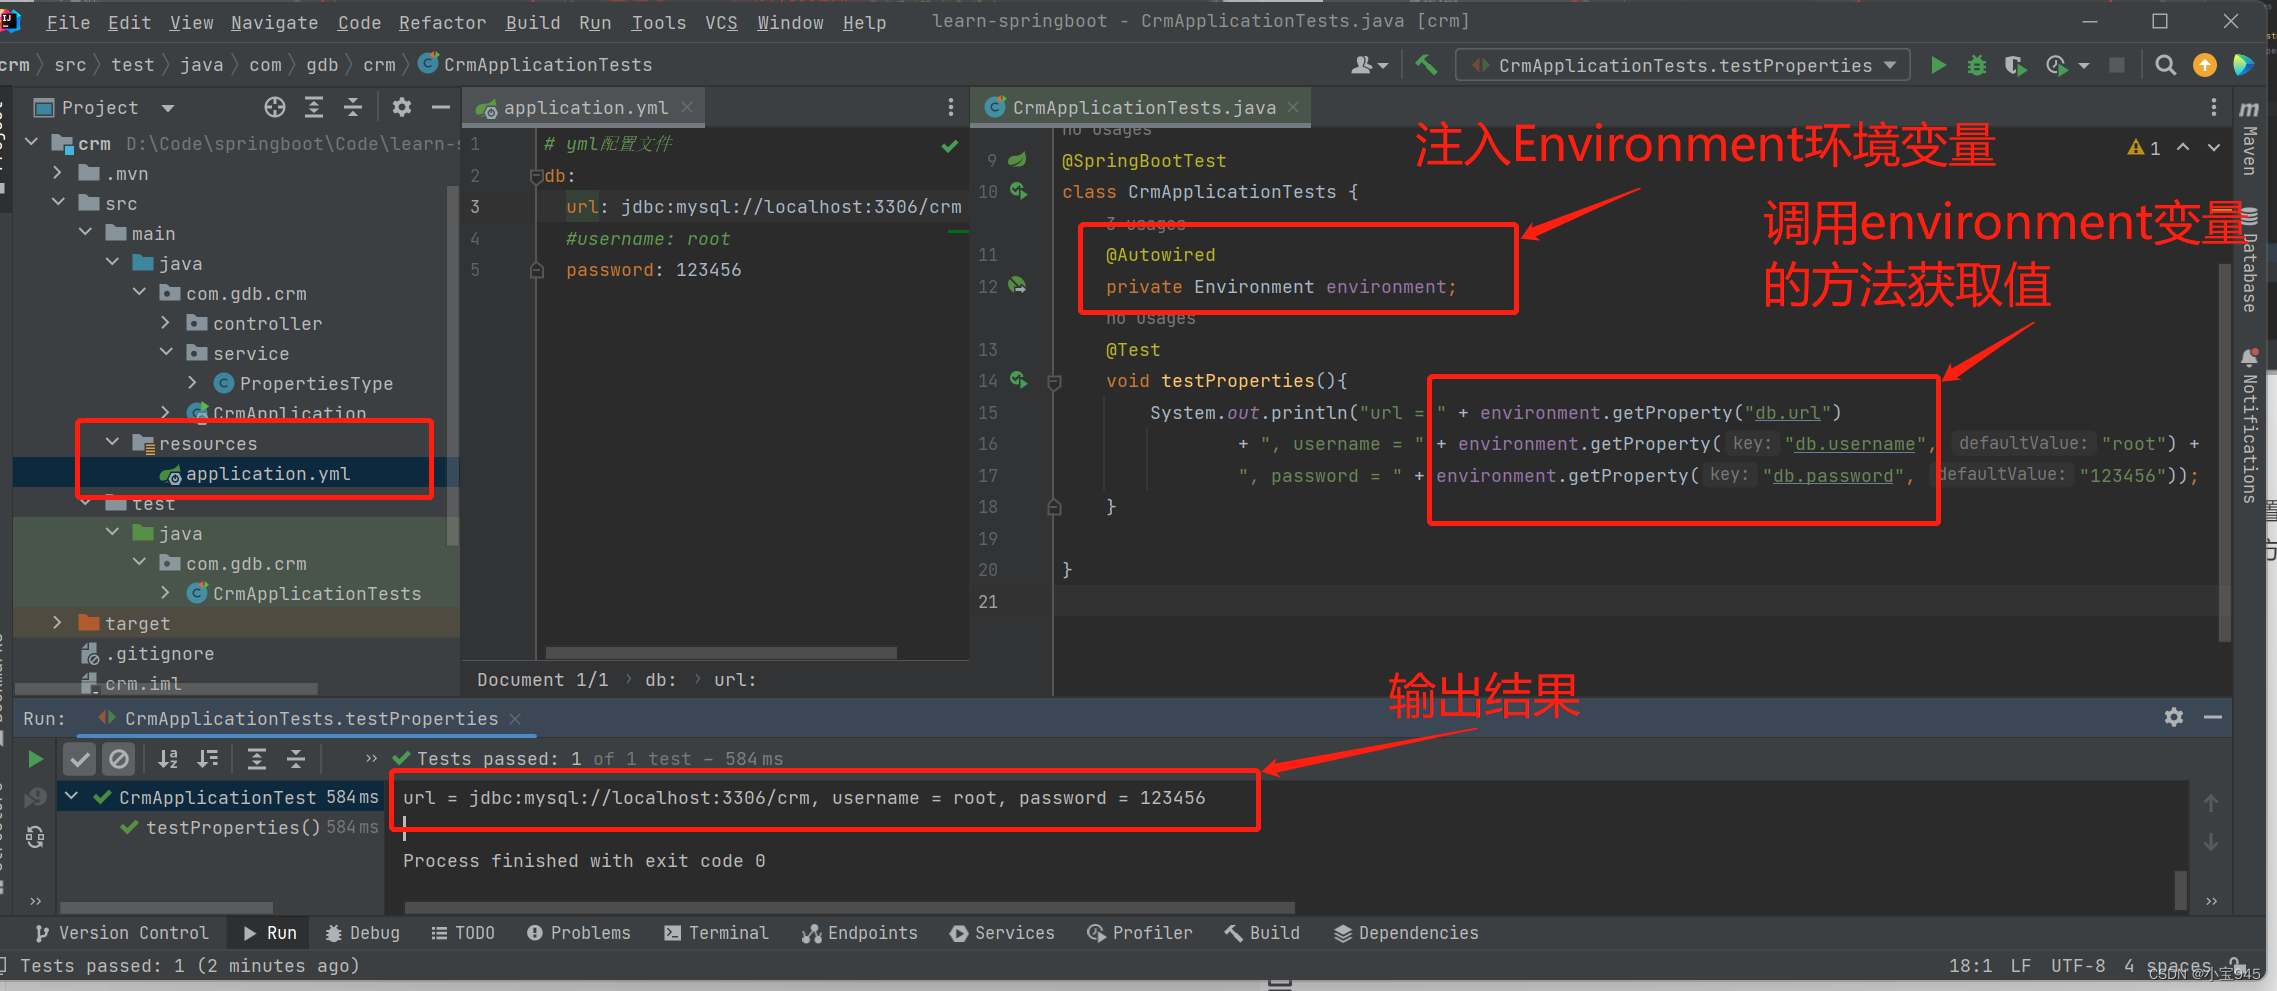Screen dimensions: 2277x991
Task: Expand the .mvn folder
Action: click(x=59, y=172)
